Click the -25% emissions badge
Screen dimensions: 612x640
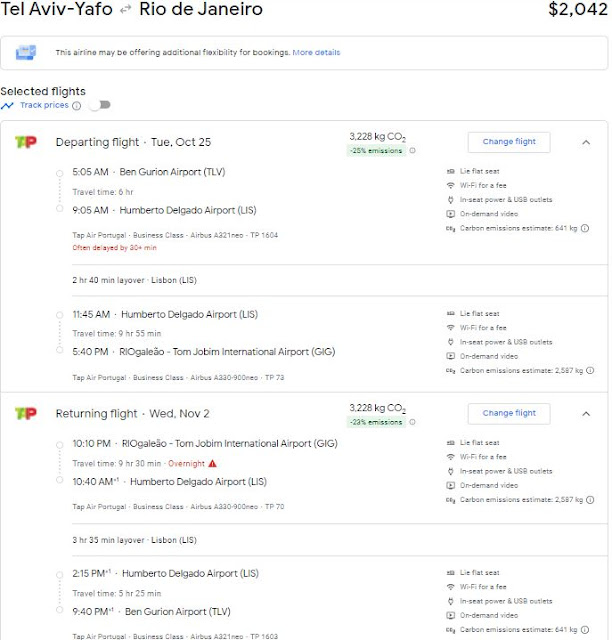pos(376,151)
